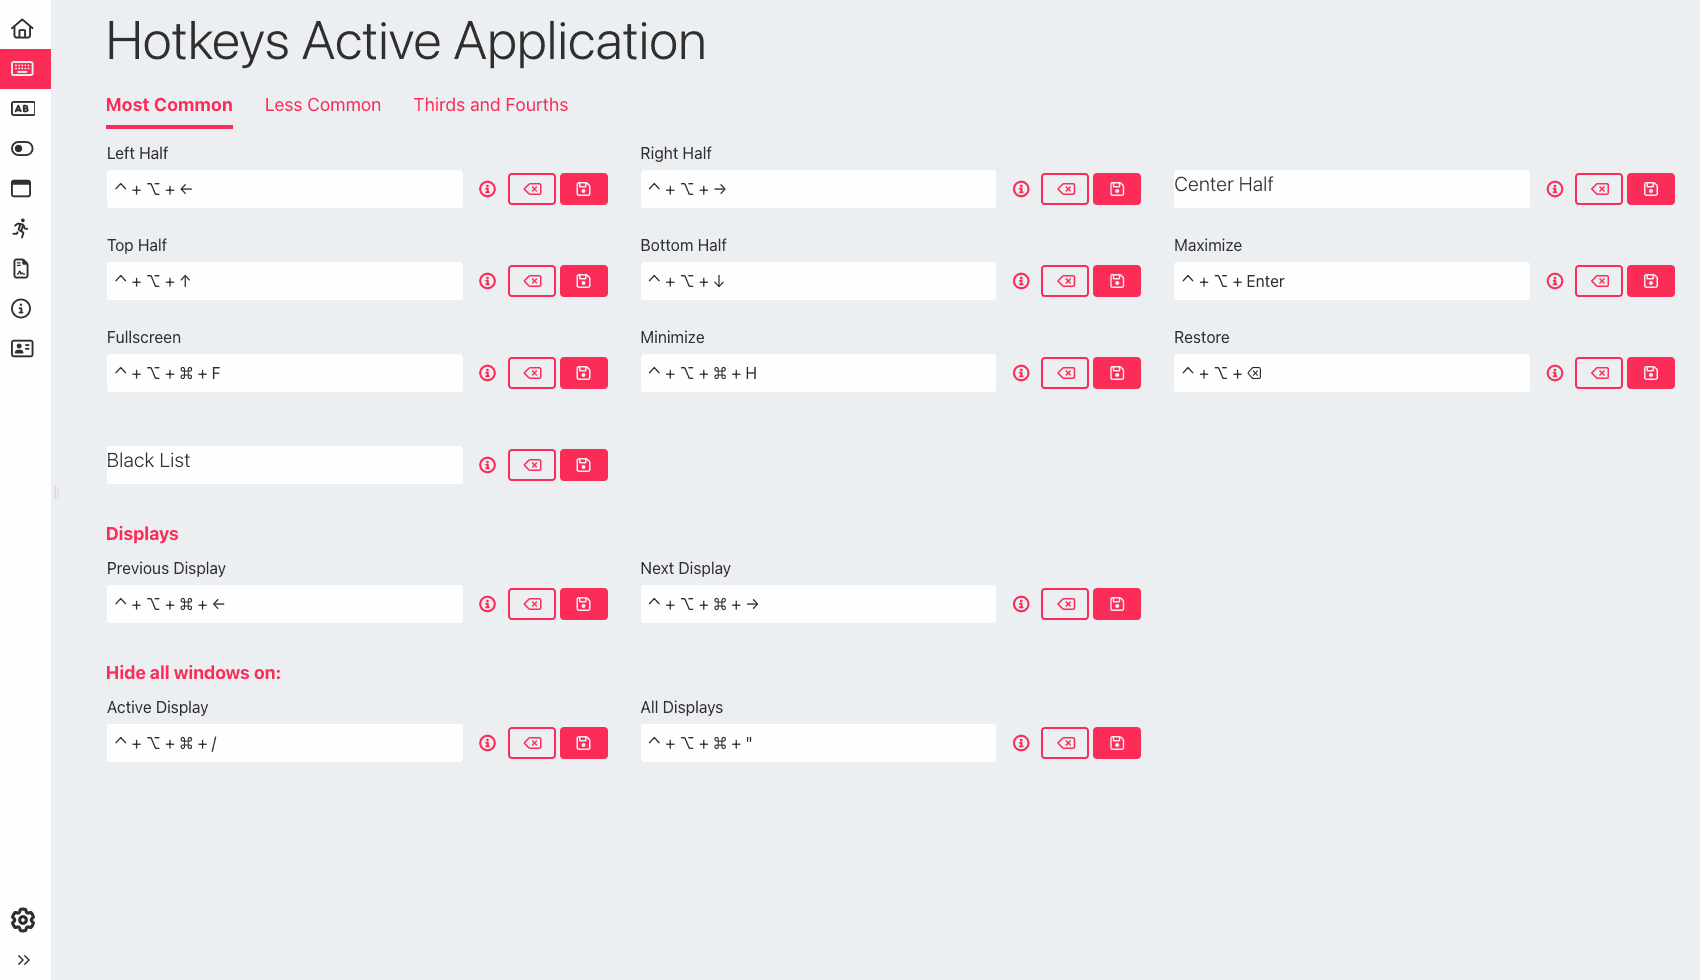This screenshot has height=980, width=1700.
Task: Clear the Restore hotkey
Action: (x=1599, y=373)
